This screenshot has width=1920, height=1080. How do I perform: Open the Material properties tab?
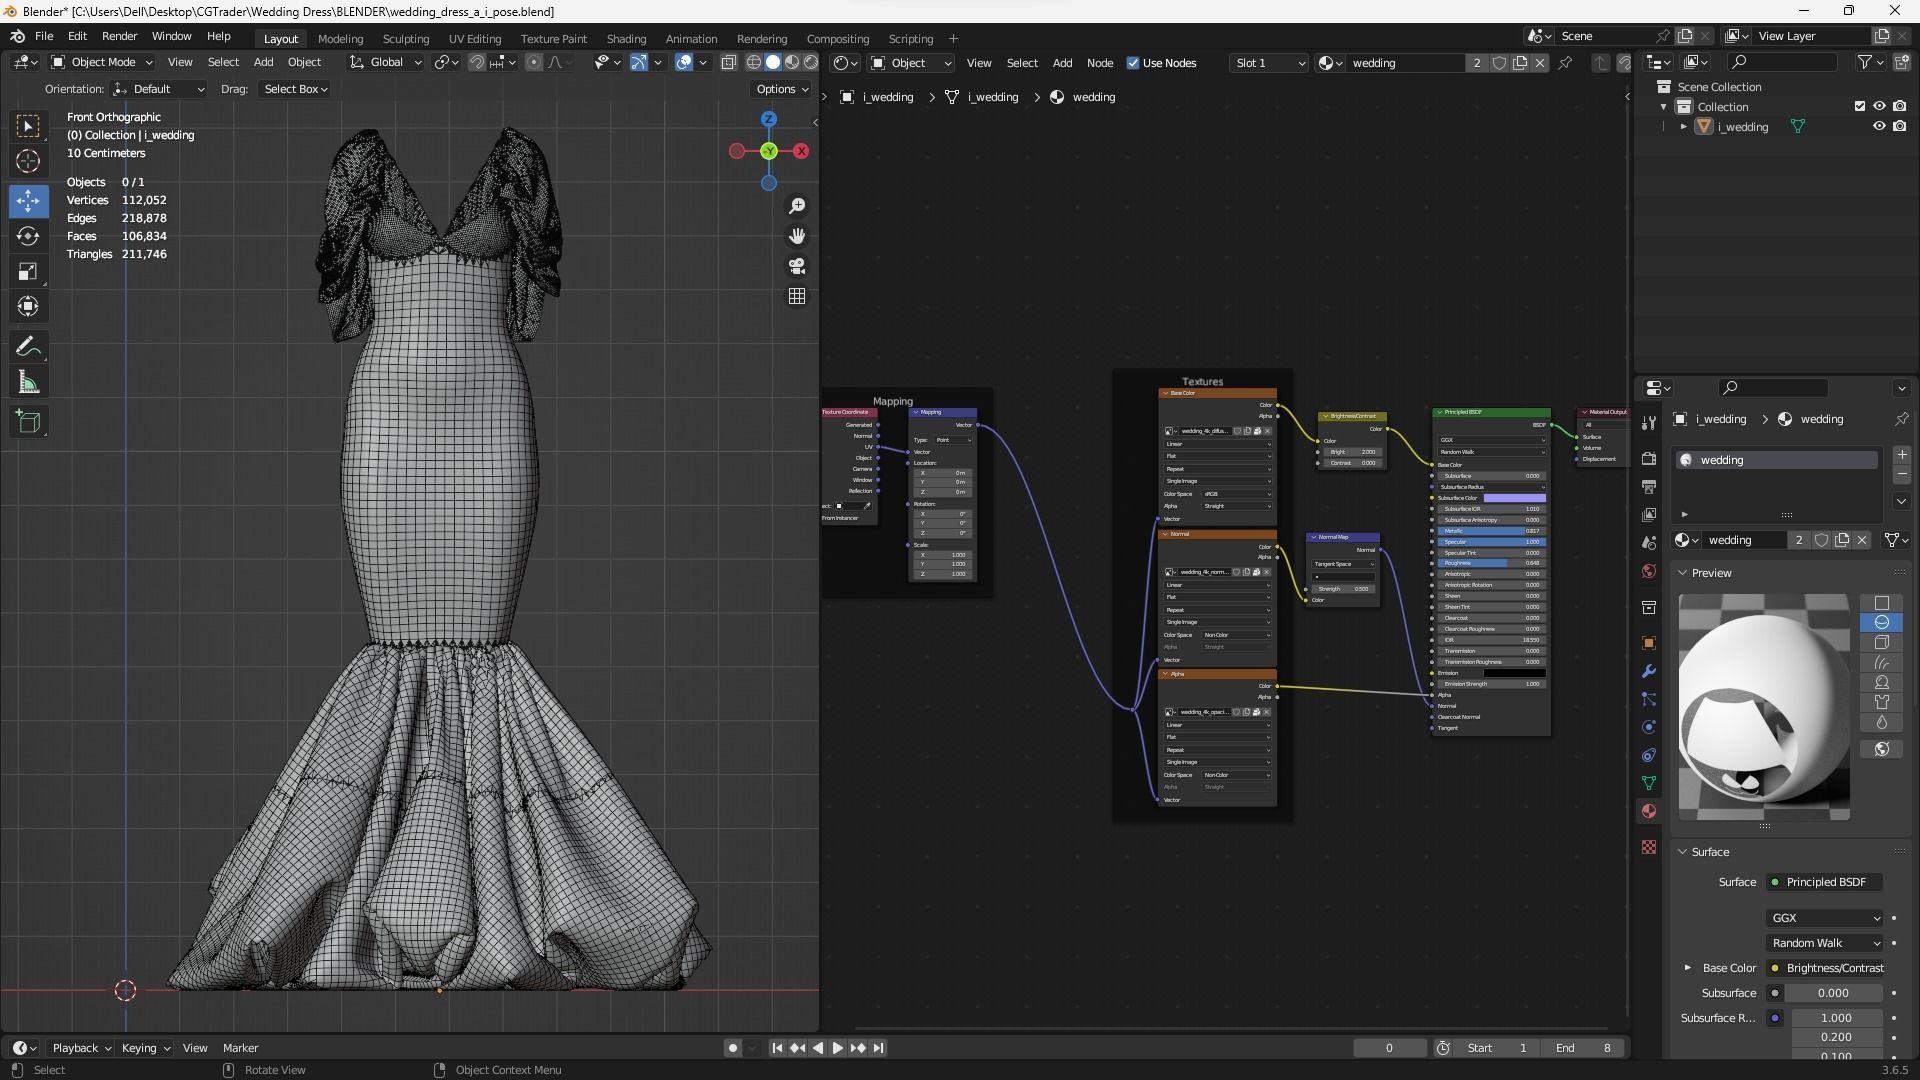coord(1649,811)
